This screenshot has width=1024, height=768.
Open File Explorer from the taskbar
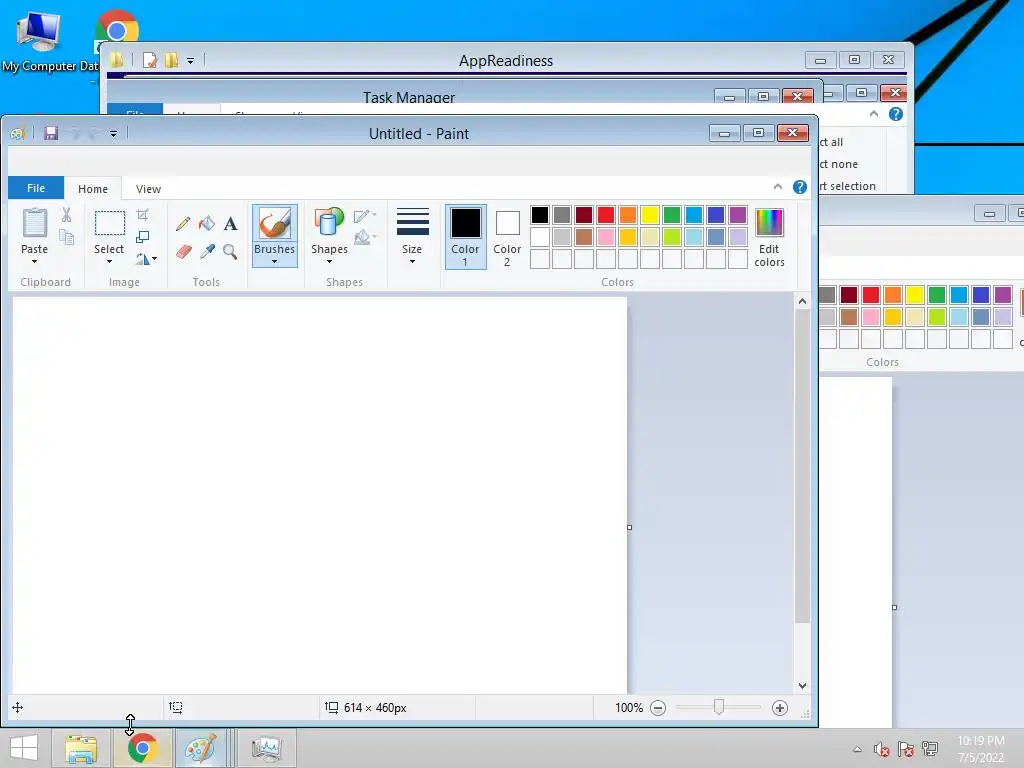81,748
